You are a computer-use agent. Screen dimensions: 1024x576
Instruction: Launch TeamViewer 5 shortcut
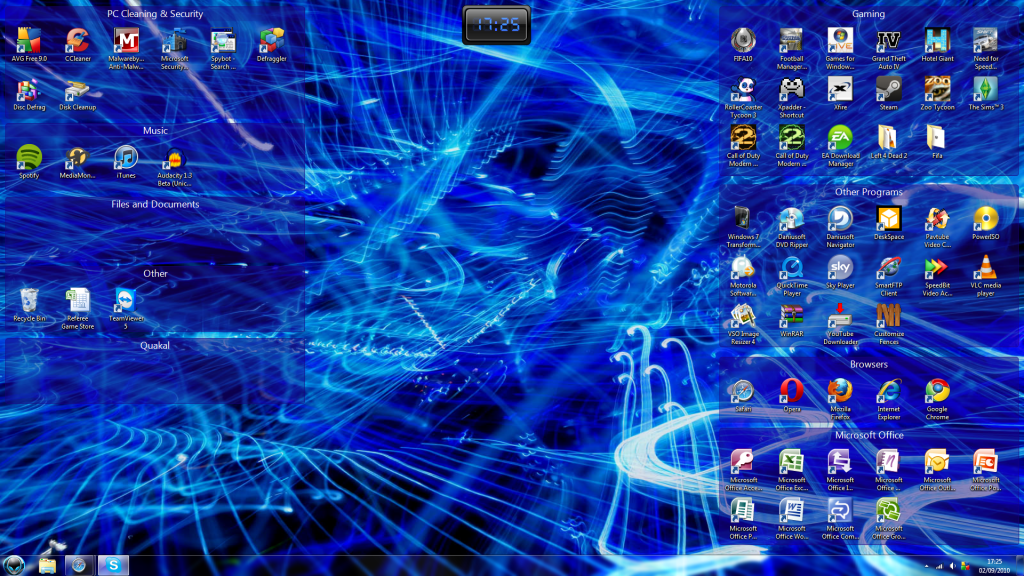(x=126, y=300)
